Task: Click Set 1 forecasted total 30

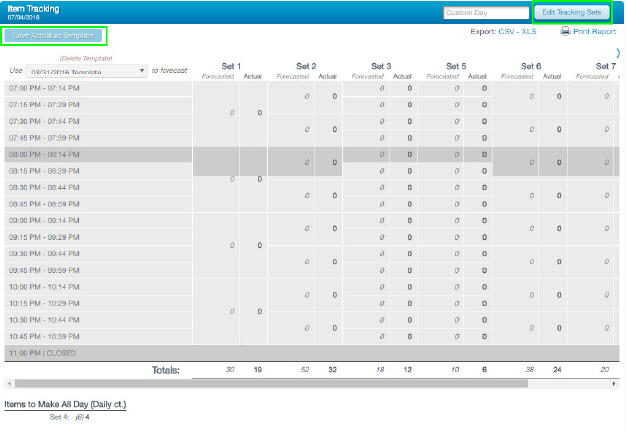Action: point(230,370)
